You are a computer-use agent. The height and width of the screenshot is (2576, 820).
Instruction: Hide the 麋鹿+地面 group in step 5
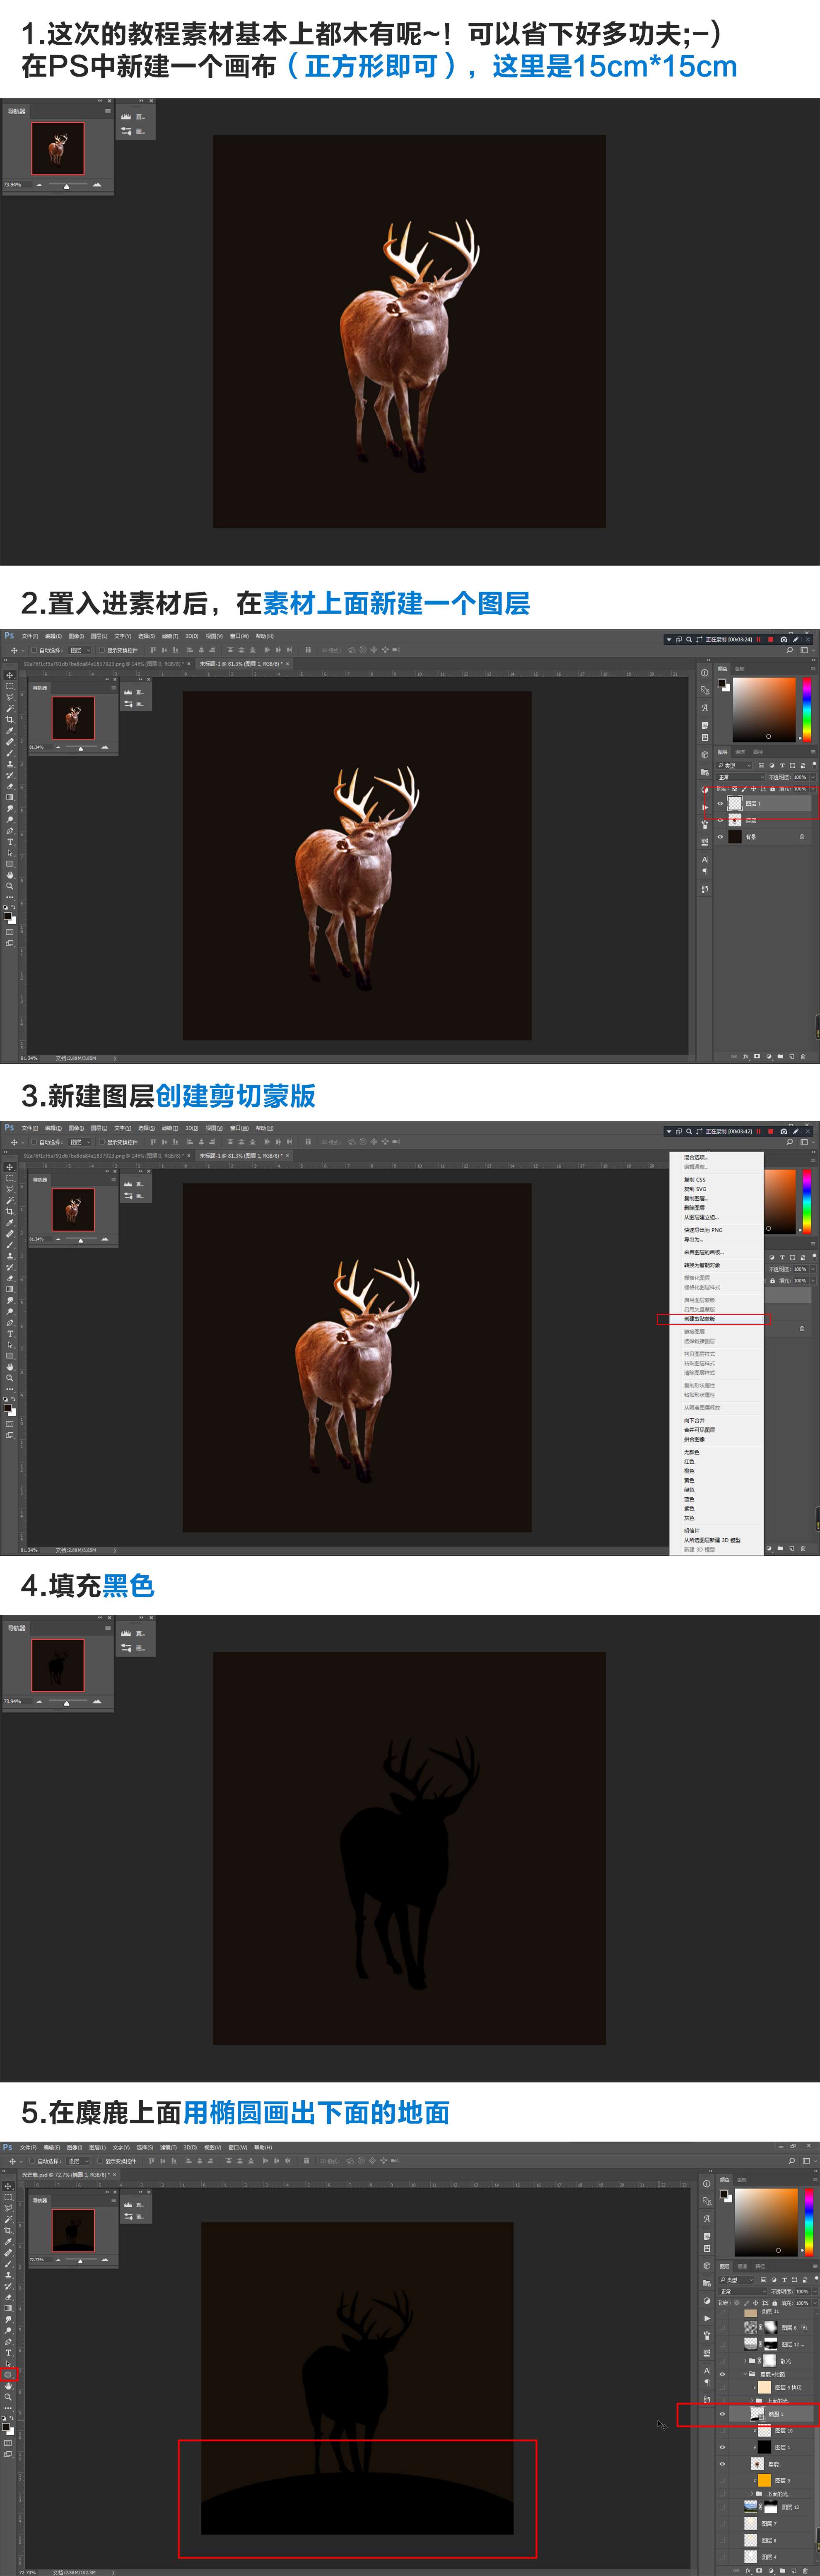[x=722, y=2374]
